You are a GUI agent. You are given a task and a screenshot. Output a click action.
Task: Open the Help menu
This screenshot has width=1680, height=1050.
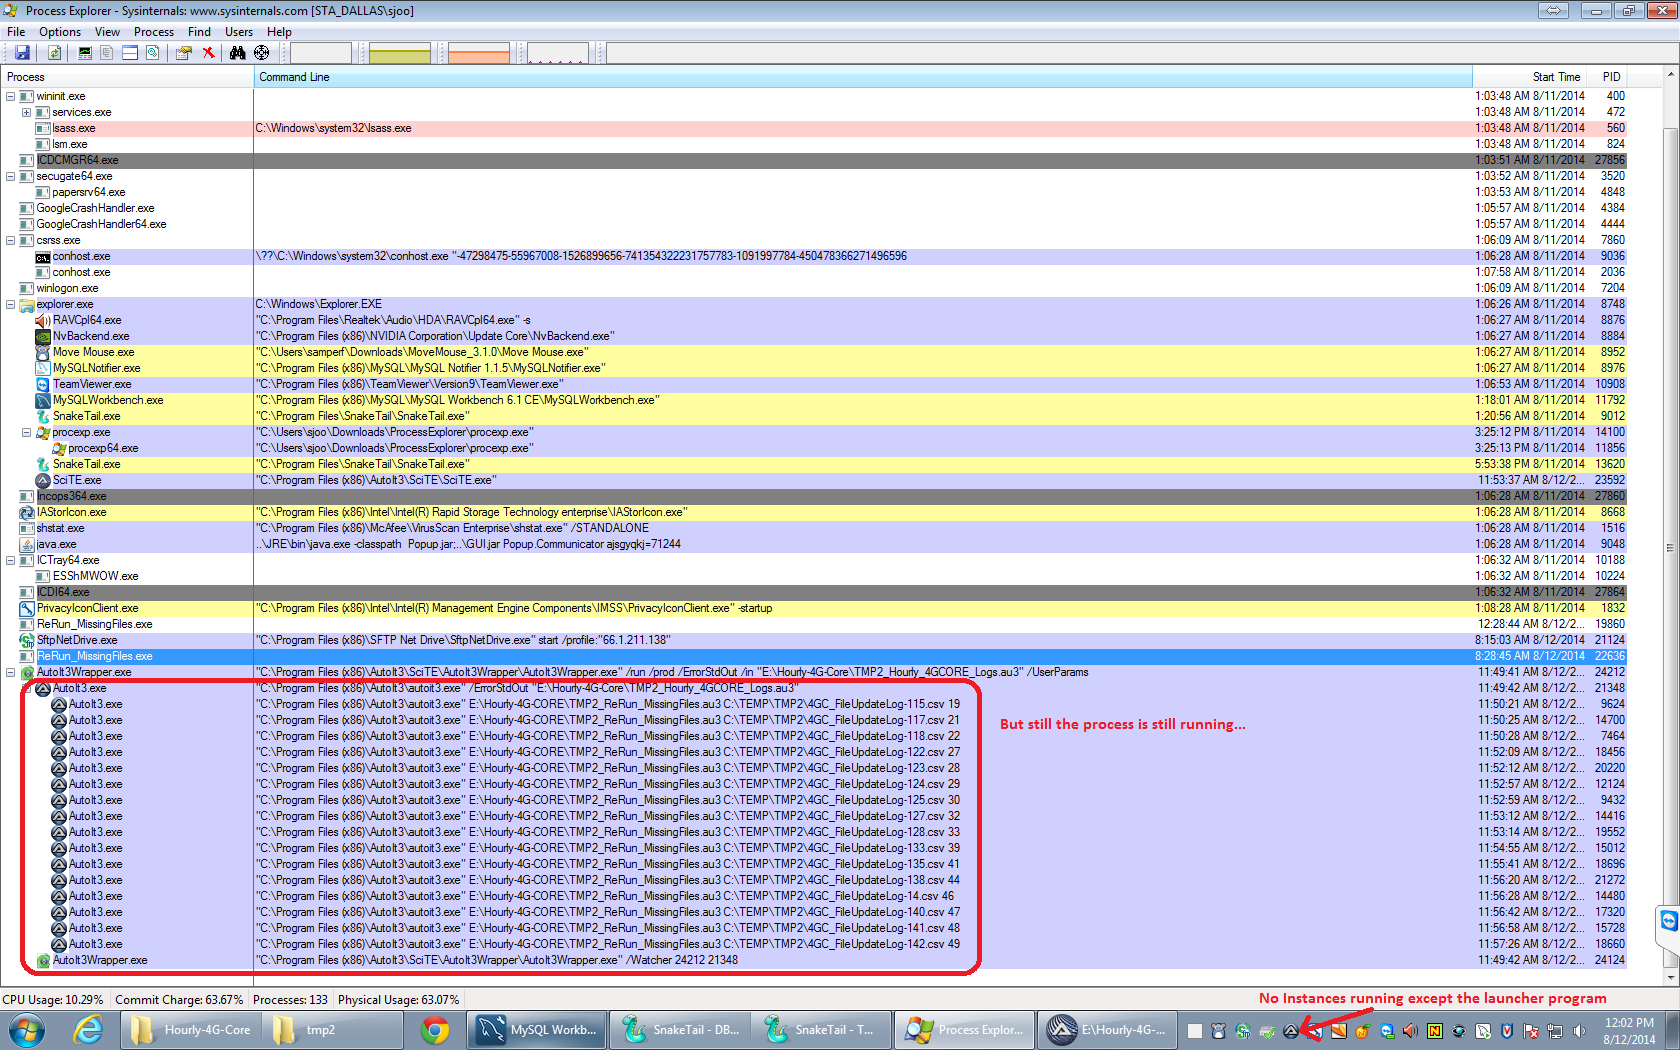[x=280, y=32]
